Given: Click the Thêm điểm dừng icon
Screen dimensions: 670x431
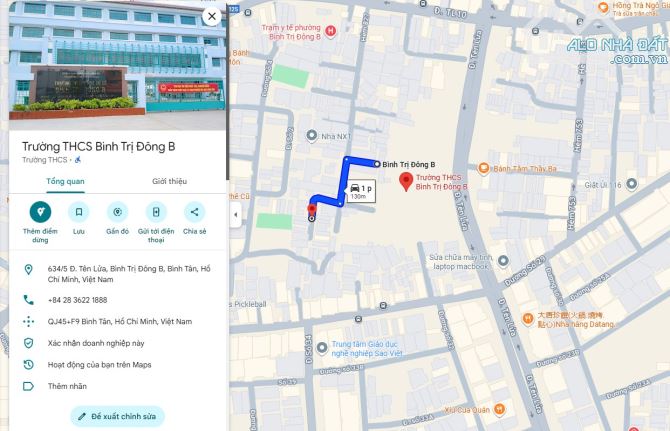Looking at the screenshot, I should [x=40, y=212].
